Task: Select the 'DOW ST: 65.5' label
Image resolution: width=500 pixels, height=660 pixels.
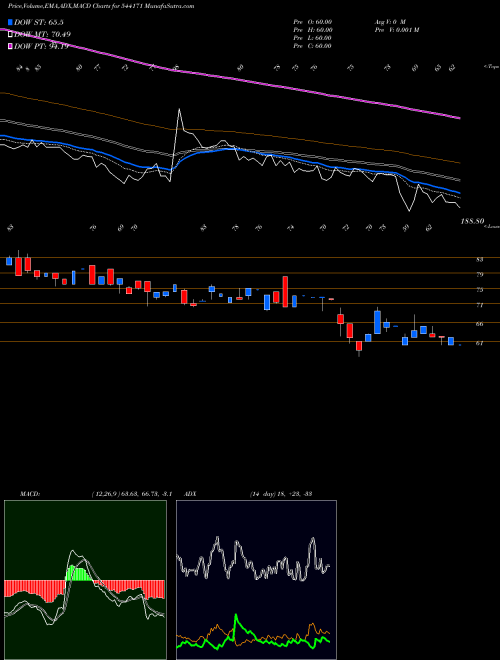Action: [x=39, y=22]
